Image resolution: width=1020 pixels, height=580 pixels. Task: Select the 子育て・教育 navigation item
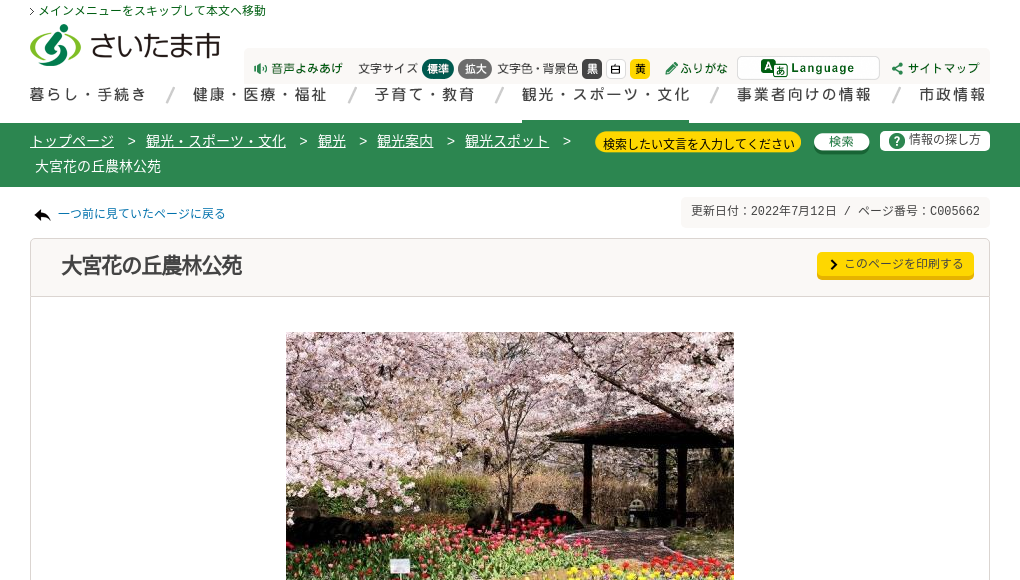pos(424,95)
